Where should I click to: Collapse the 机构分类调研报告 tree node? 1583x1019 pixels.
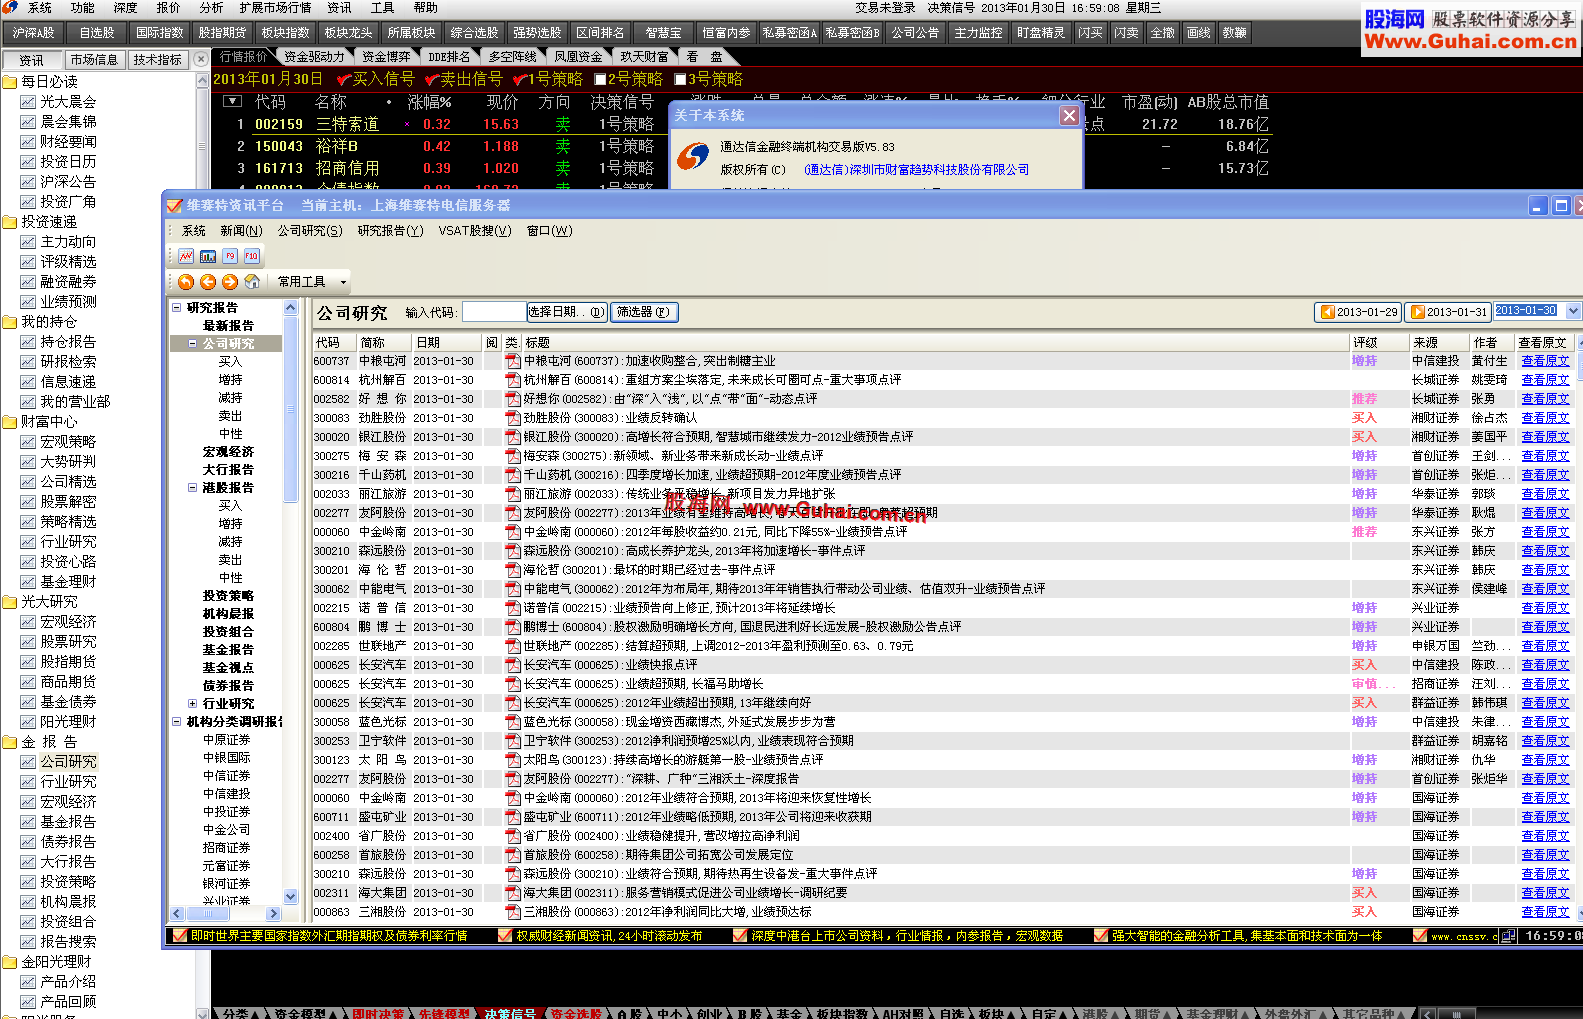[x=177, y=722]
